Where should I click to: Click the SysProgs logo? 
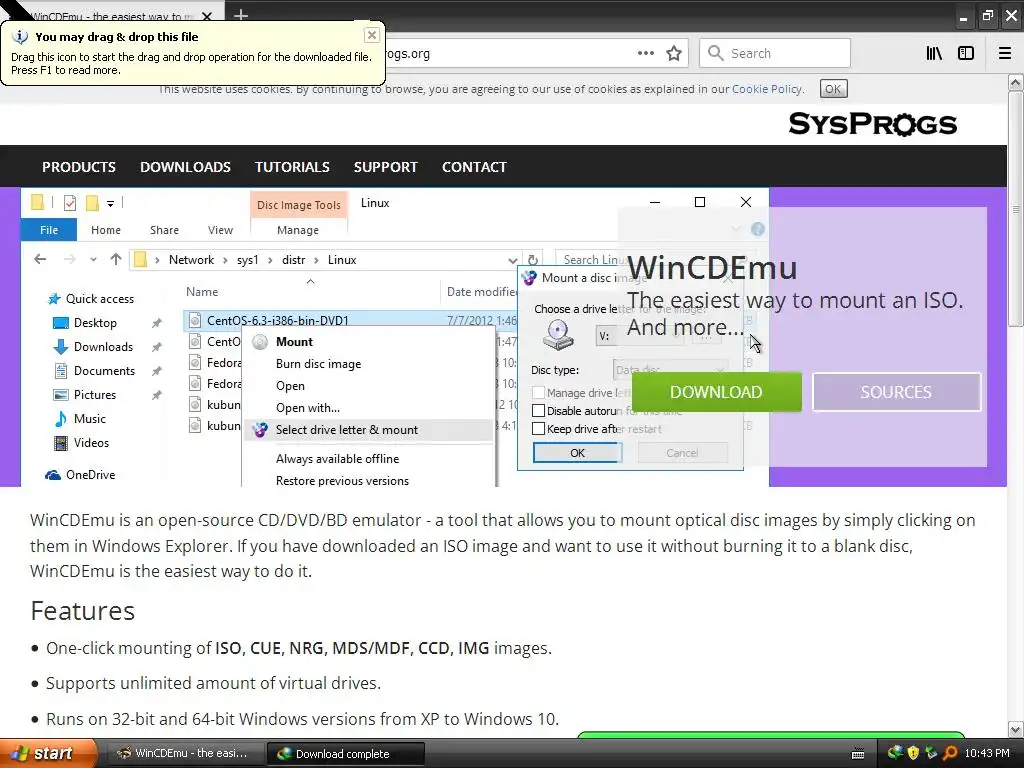click(872, 123)
